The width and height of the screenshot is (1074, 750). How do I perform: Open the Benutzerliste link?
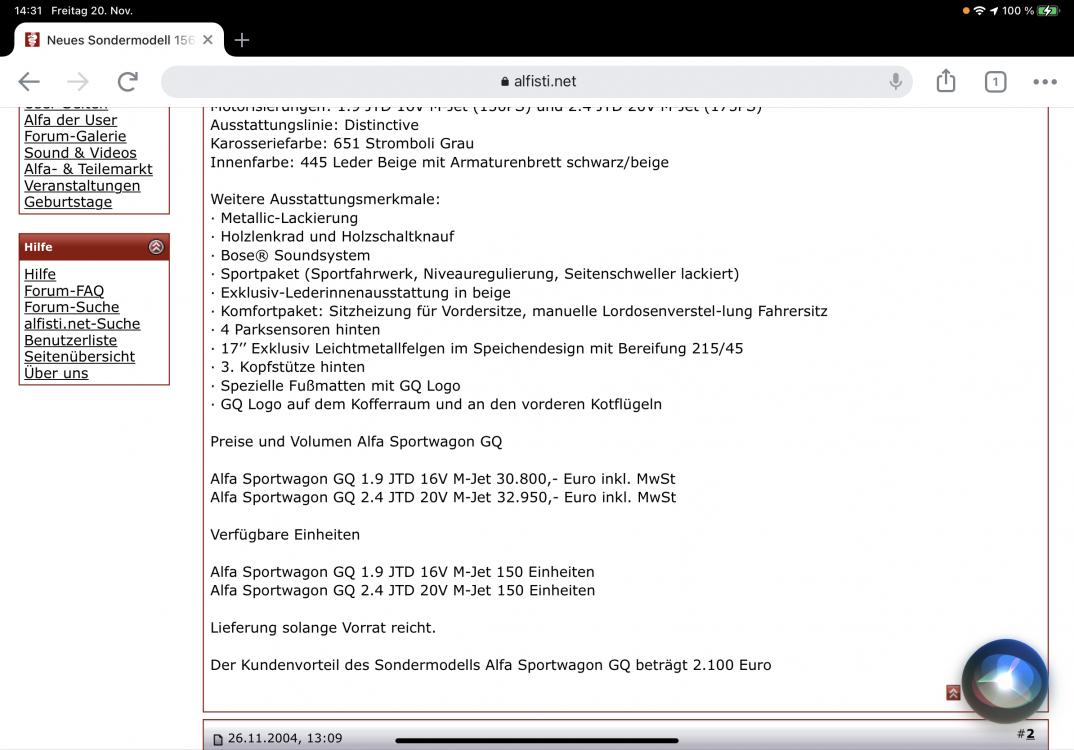point(71,340)
